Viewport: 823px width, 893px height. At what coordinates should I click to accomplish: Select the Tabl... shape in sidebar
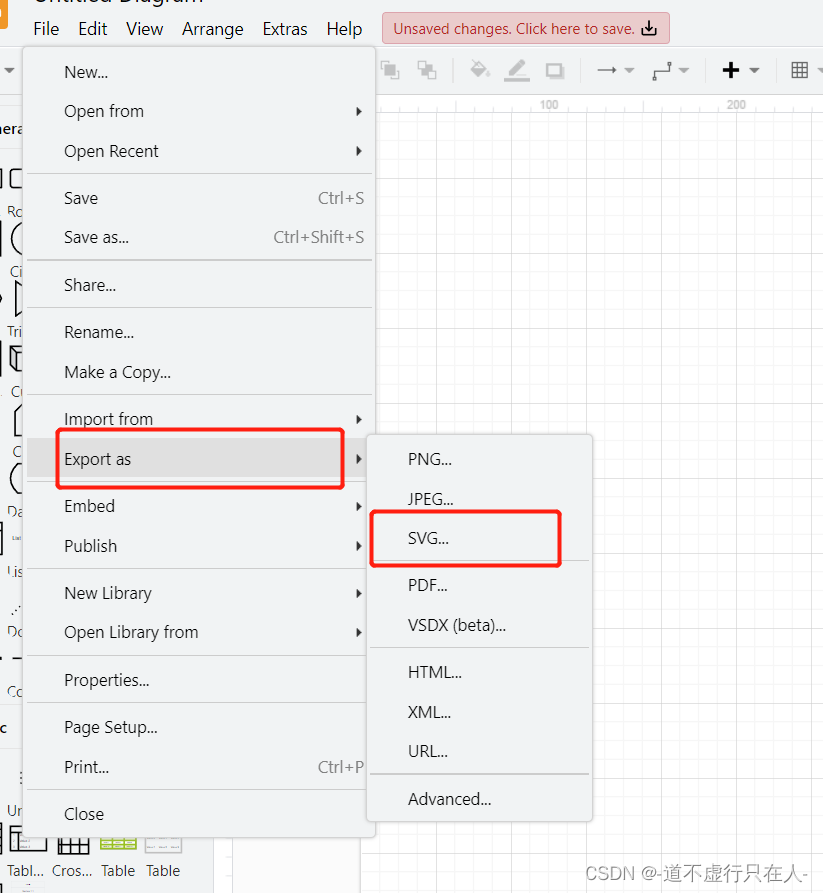coord(27,841)
